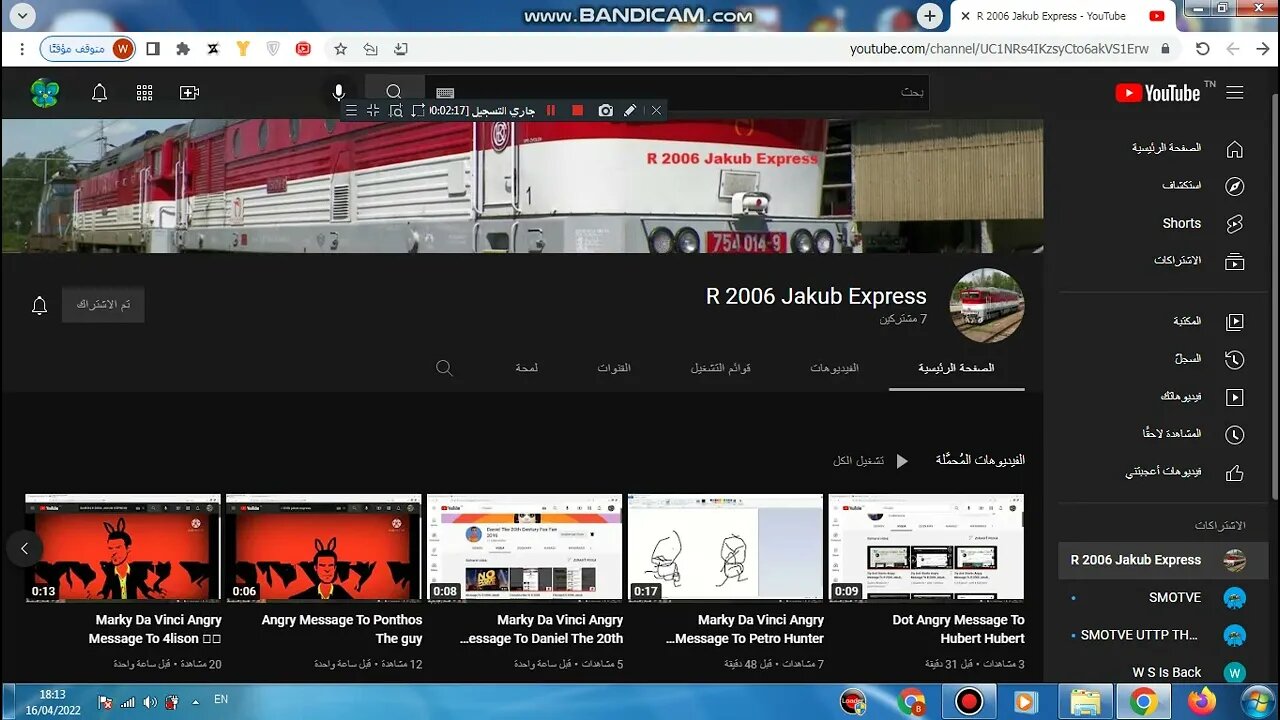Open SMOTVE subscription in sidebar

point(1164,597)
